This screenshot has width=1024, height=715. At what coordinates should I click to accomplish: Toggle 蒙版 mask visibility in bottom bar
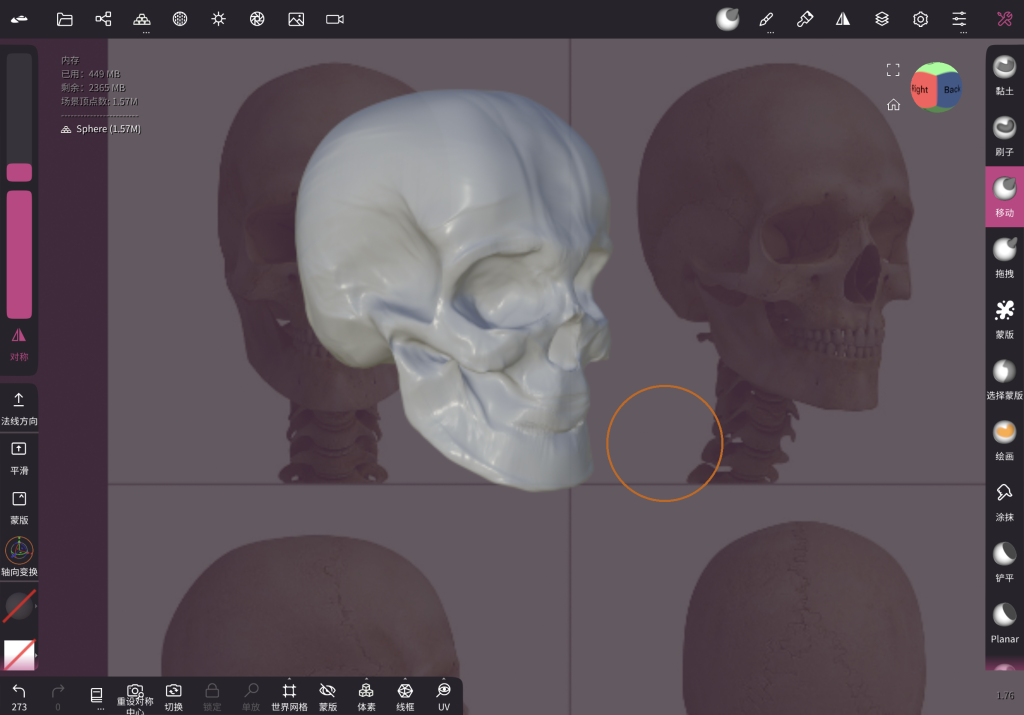pyautogui.click(x=328, y=697)
